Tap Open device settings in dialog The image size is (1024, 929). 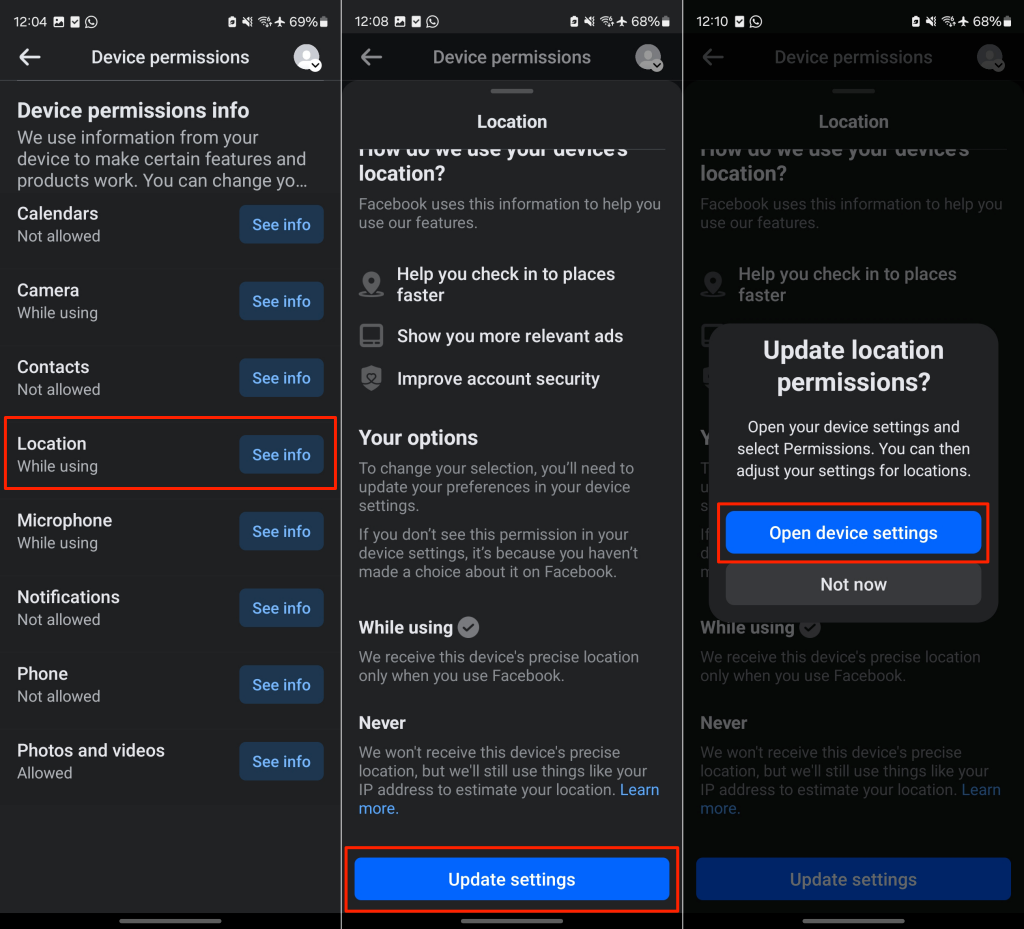pos(853,533)
